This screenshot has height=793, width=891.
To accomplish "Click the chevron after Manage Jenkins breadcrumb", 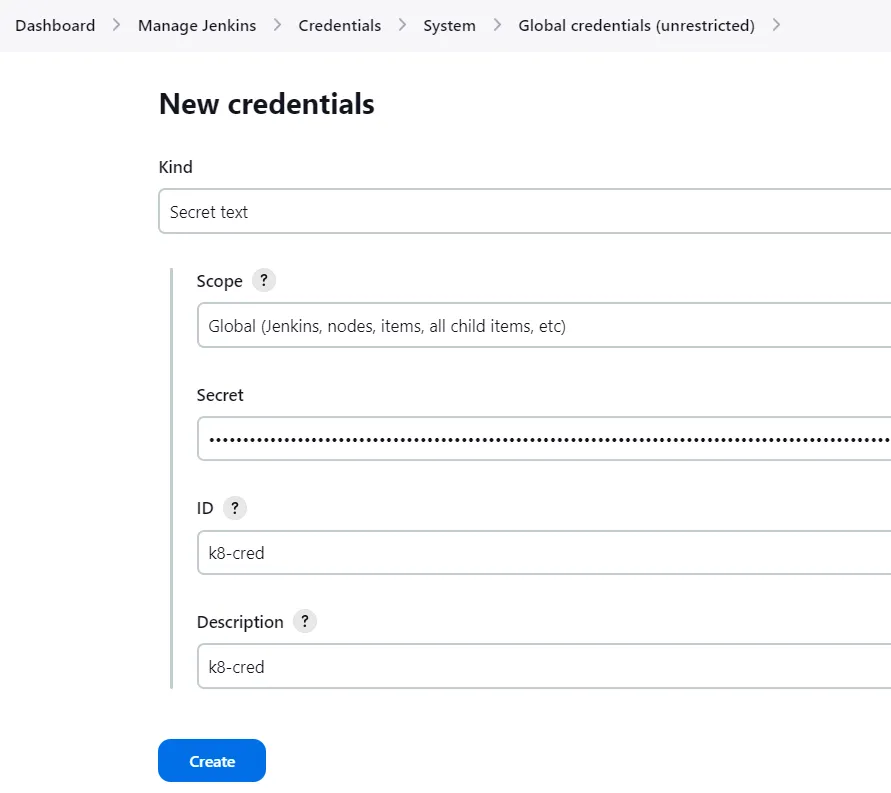I will [x=277, y=25].
